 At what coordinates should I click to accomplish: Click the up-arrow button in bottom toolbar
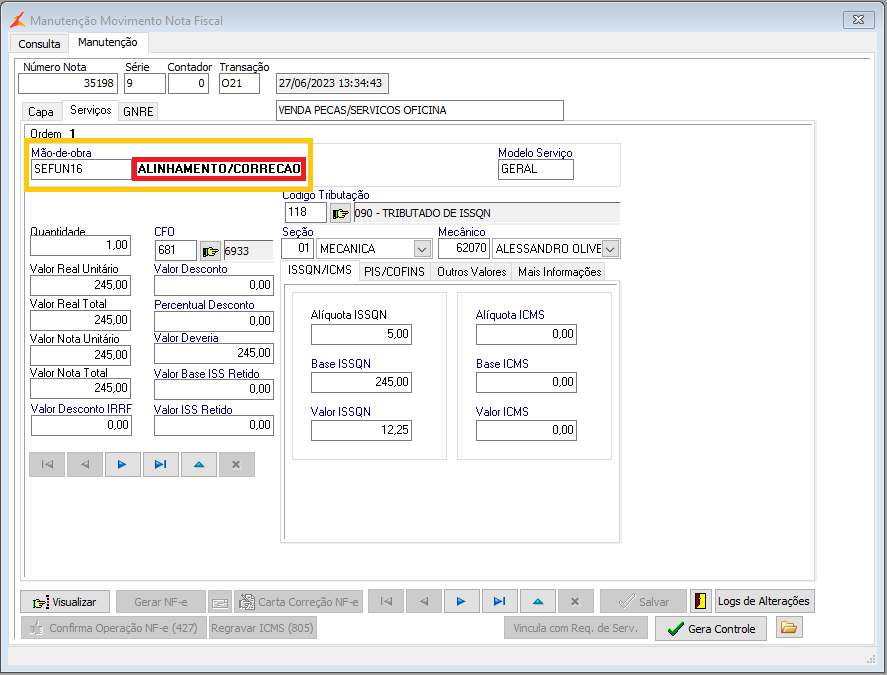(x=537, y=601)
